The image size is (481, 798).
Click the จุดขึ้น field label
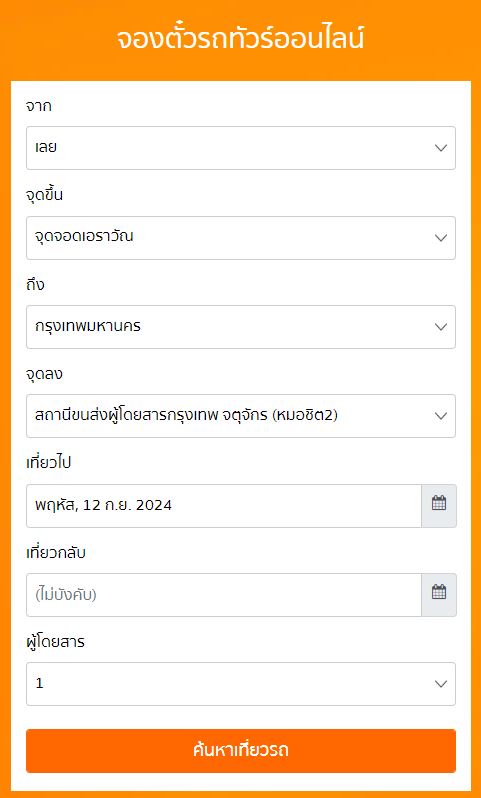coord(44,194)
